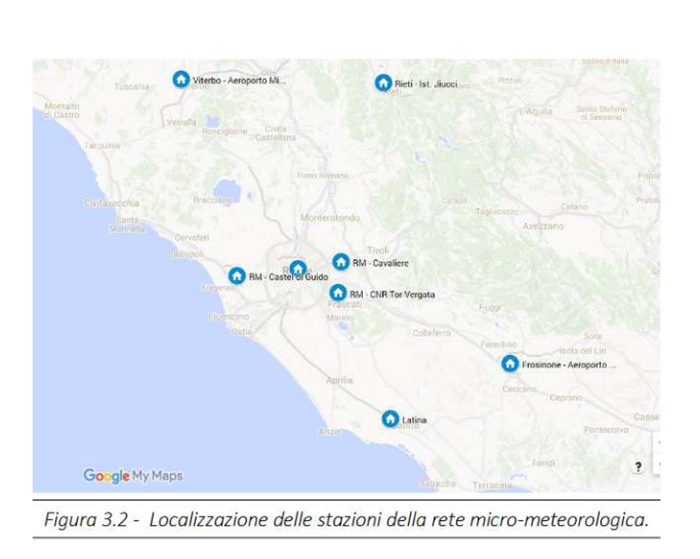Select the Rieti Ist. Jiucci station pin

coord(383,83)
